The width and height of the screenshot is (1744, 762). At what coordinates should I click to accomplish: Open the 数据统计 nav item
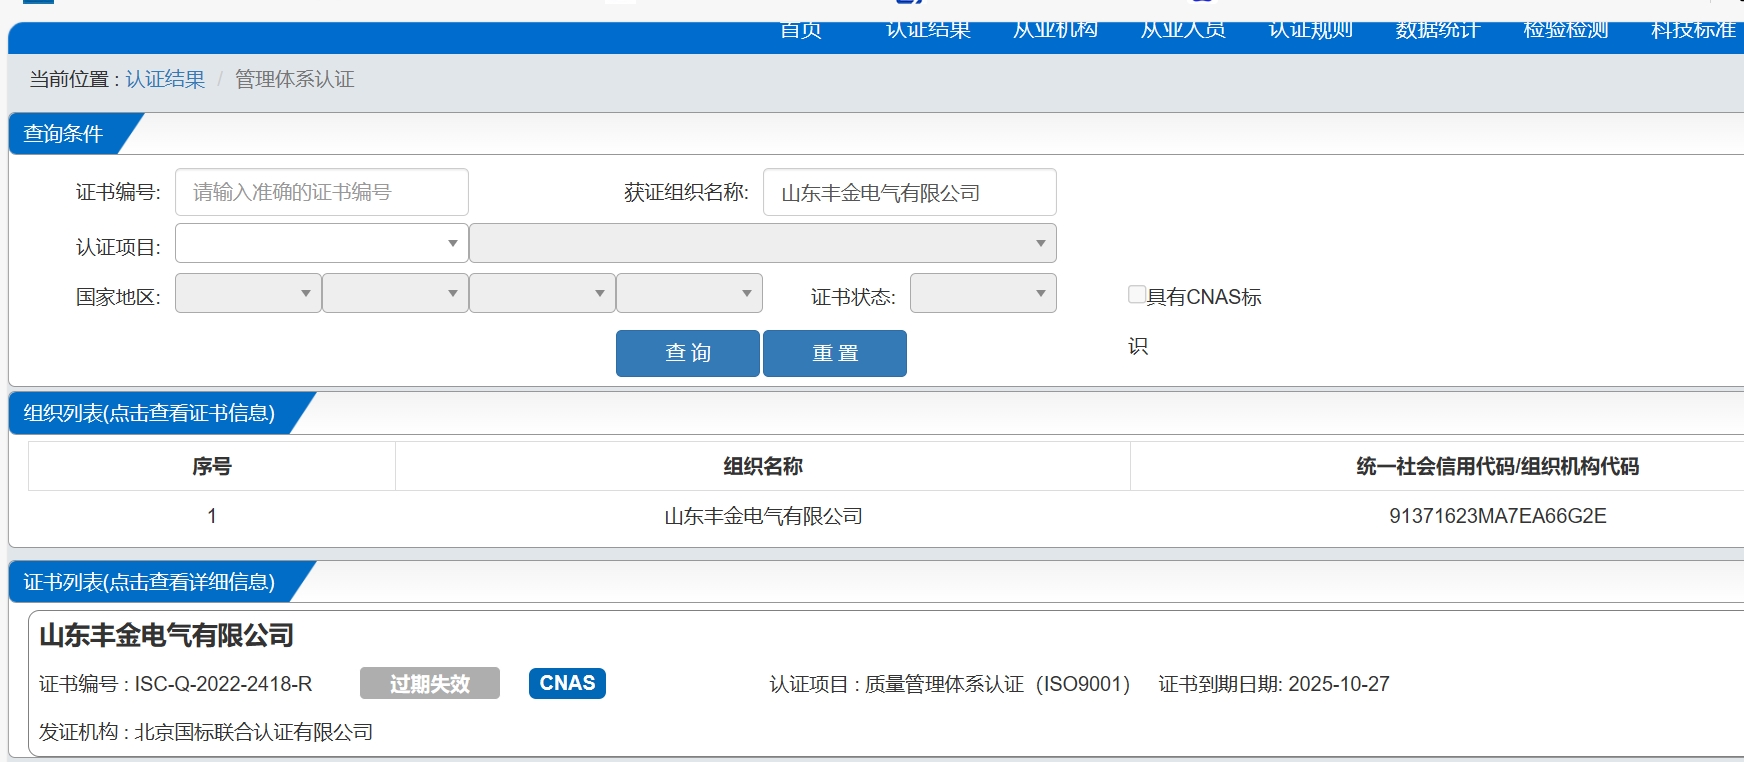(1438, 30)
